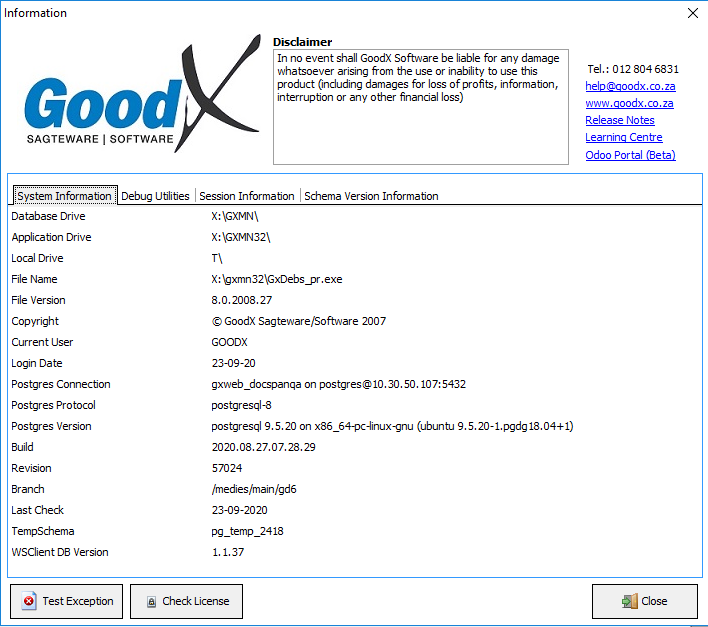708x627 pixels.
Task: Click the Current User label
Action: (42, 342)
